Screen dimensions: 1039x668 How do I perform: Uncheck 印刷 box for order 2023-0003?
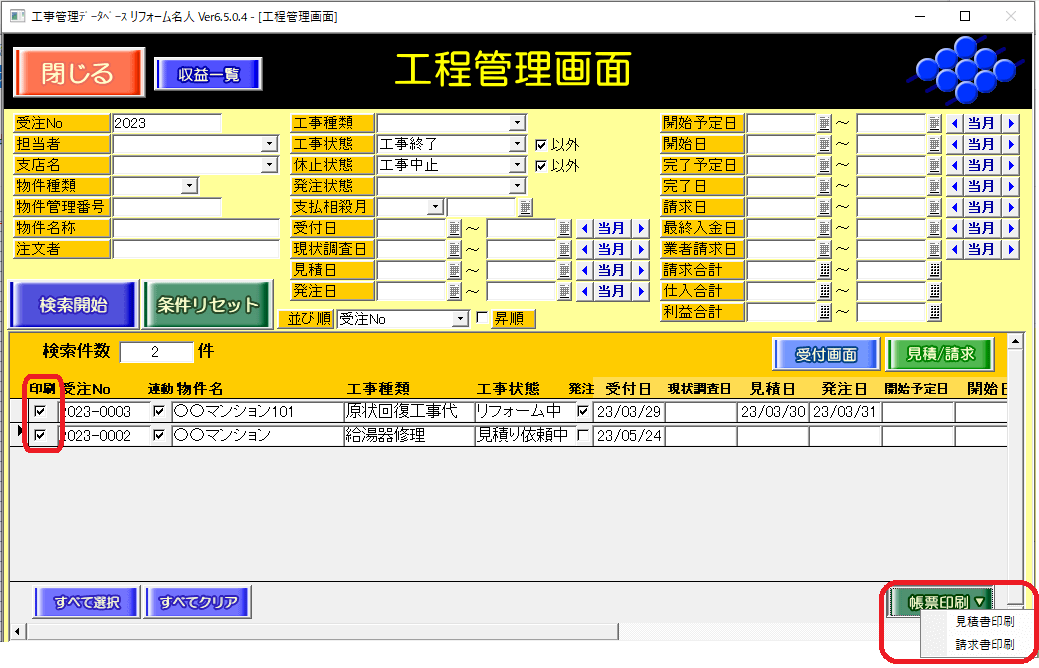click(x=40, y=411)
